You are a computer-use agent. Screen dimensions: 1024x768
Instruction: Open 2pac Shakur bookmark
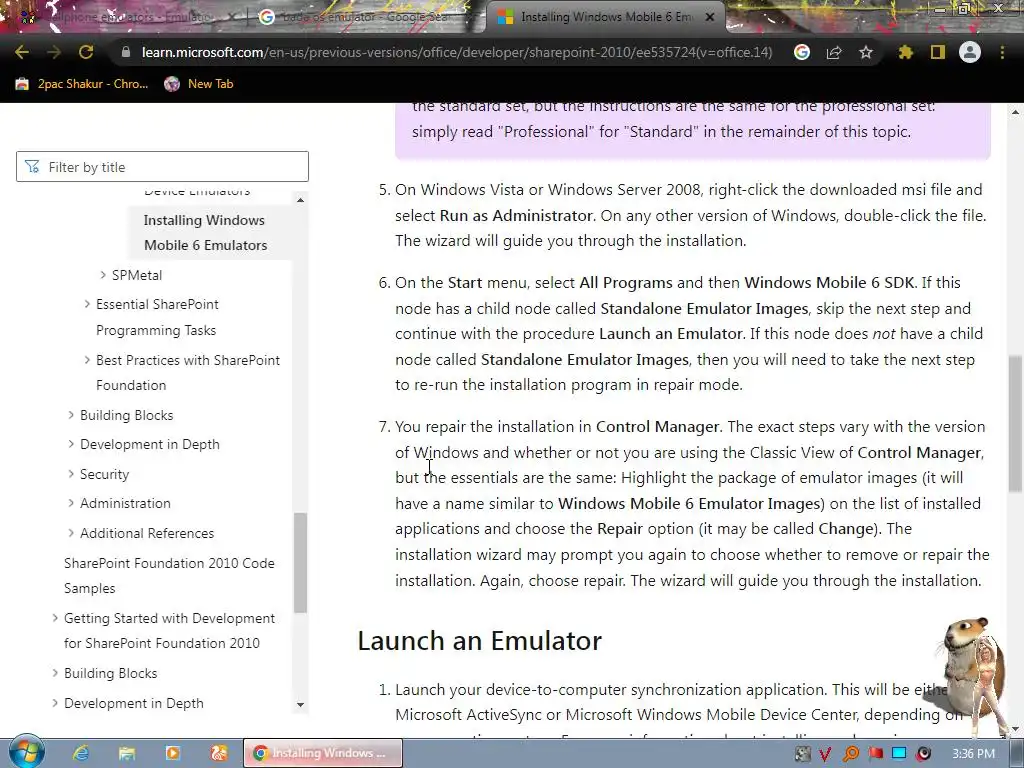point(82,84)
